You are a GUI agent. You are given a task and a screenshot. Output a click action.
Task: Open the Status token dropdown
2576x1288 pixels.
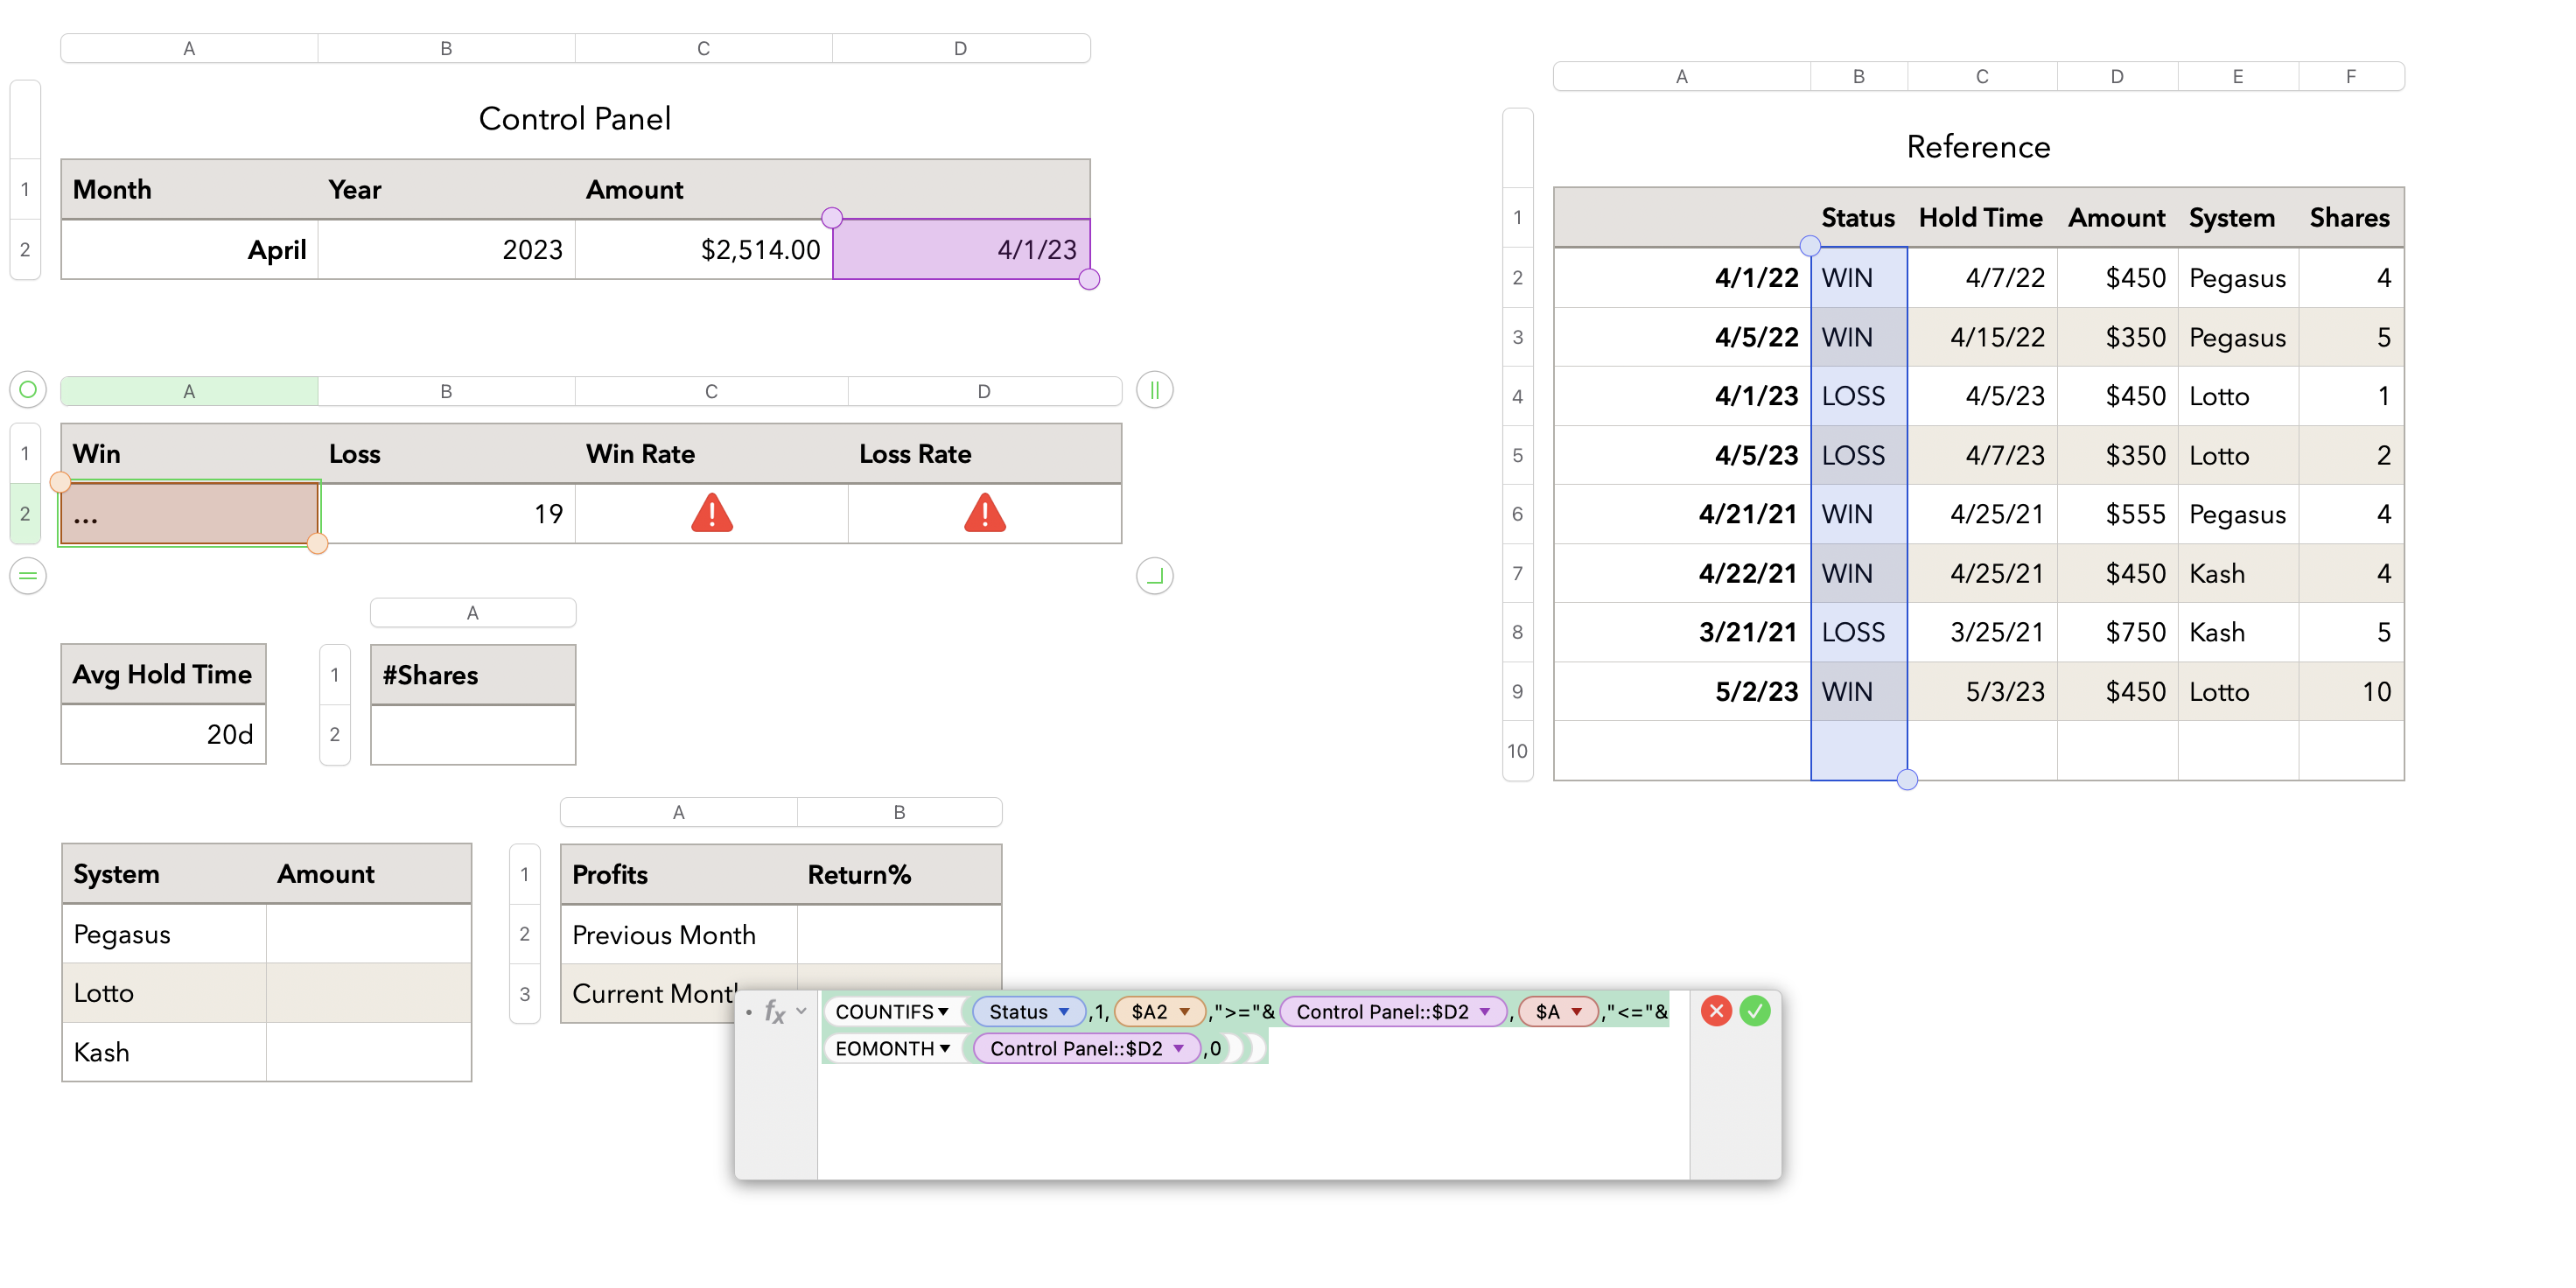tap(1063, 1011)
